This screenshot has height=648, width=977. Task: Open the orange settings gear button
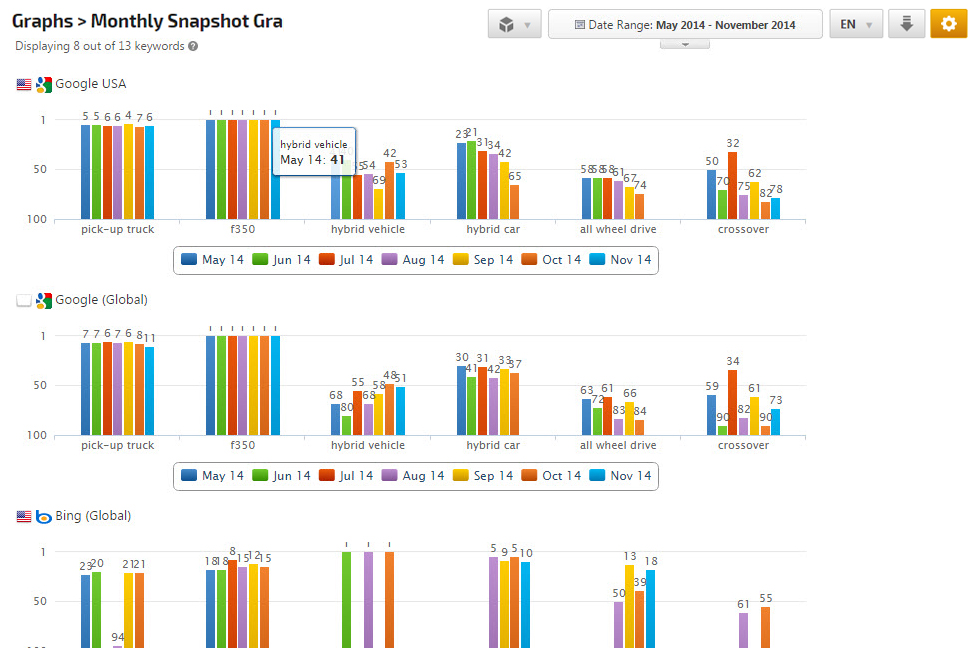point(948,24)
